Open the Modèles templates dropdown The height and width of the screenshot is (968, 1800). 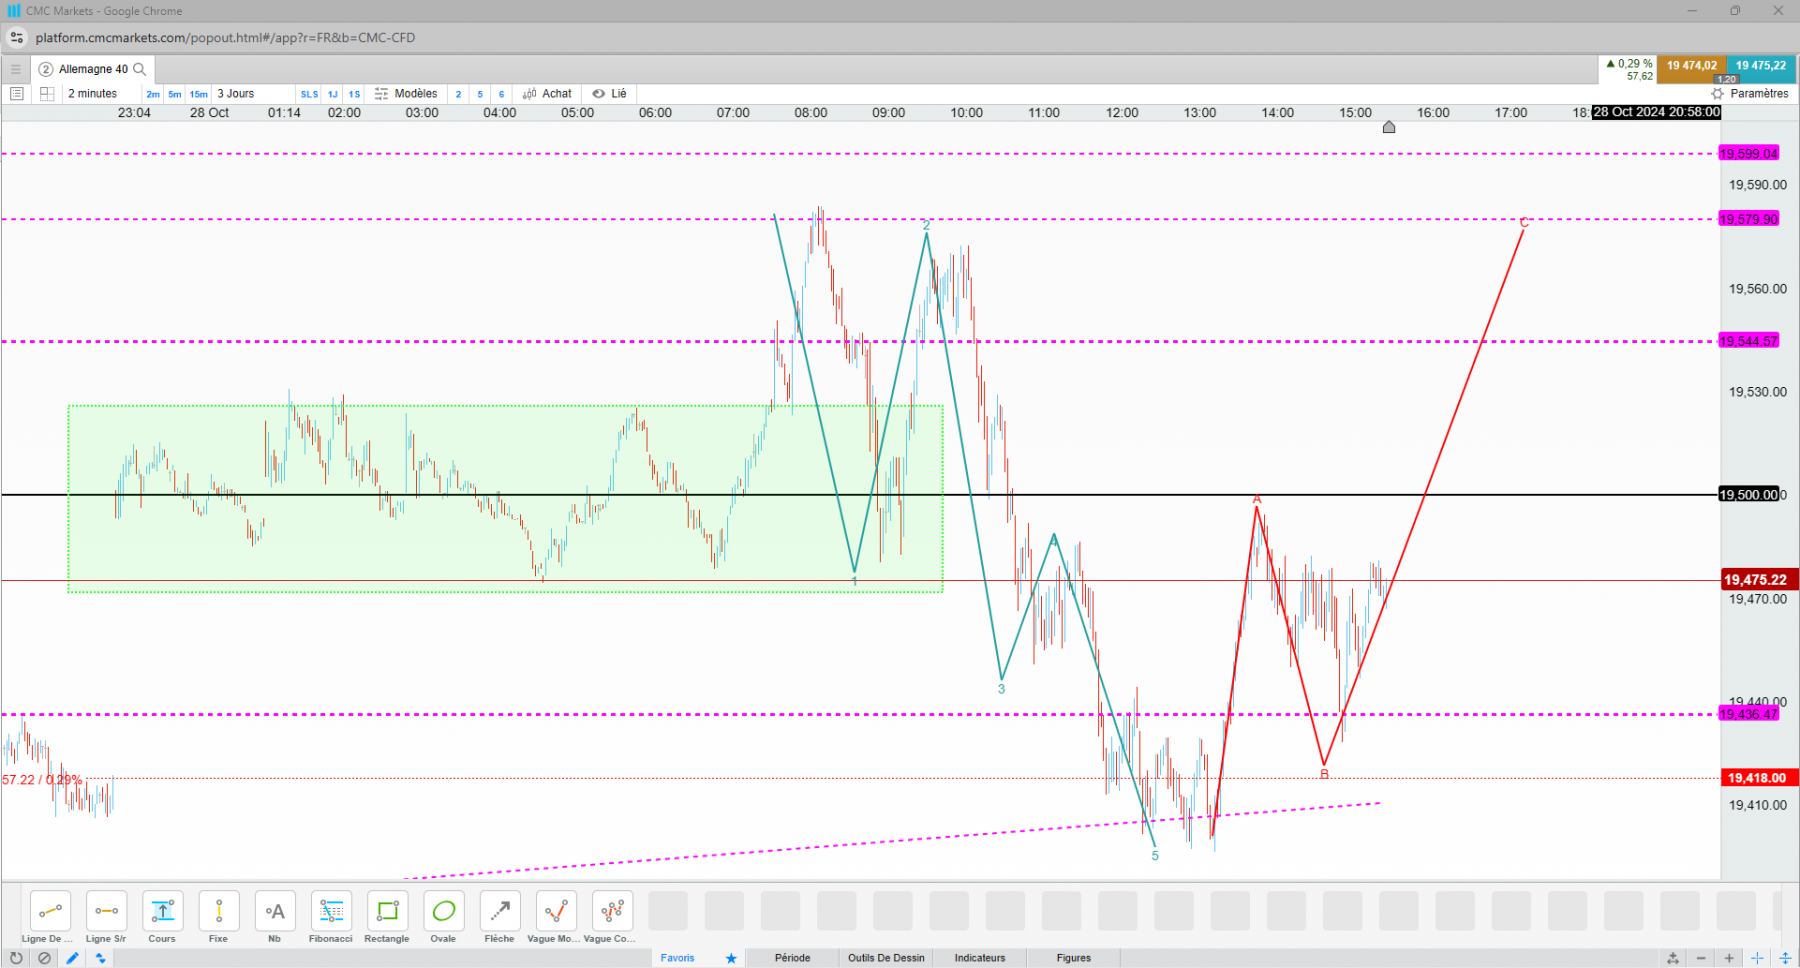(406, 93)
